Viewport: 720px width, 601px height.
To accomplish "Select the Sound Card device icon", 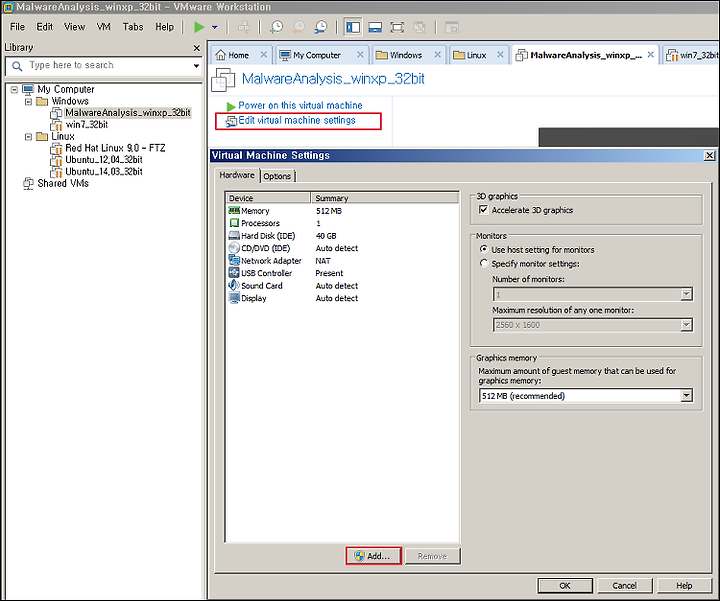I will coord(234,285).
